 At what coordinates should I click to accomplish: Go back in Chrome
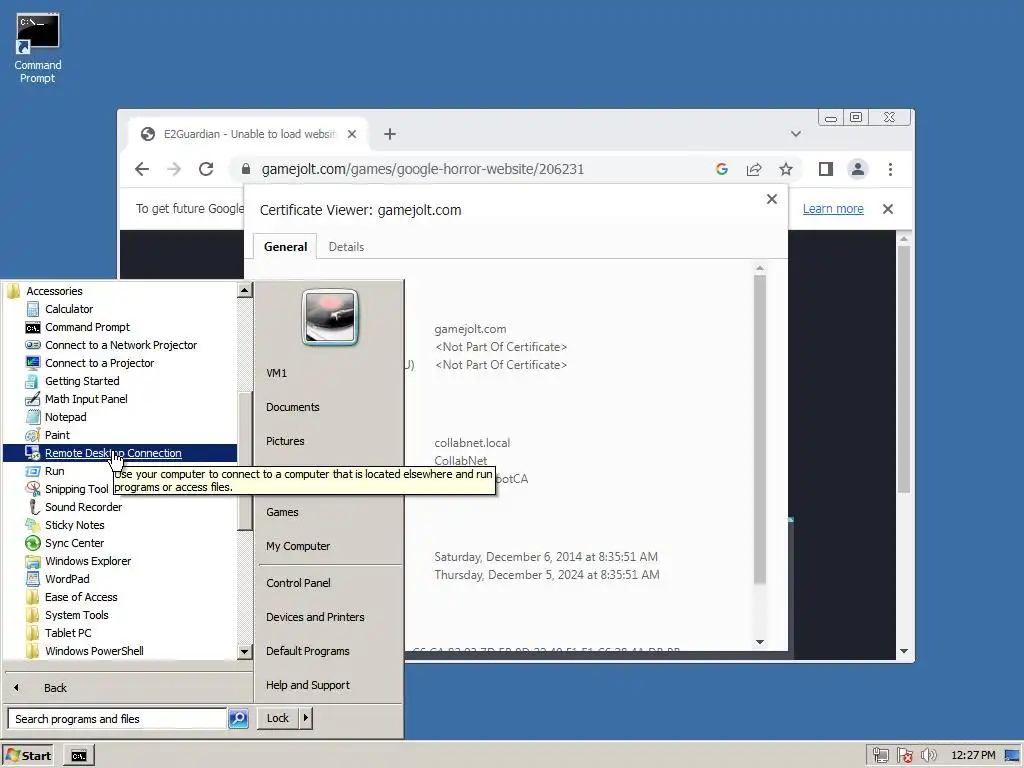pos(142,169)
